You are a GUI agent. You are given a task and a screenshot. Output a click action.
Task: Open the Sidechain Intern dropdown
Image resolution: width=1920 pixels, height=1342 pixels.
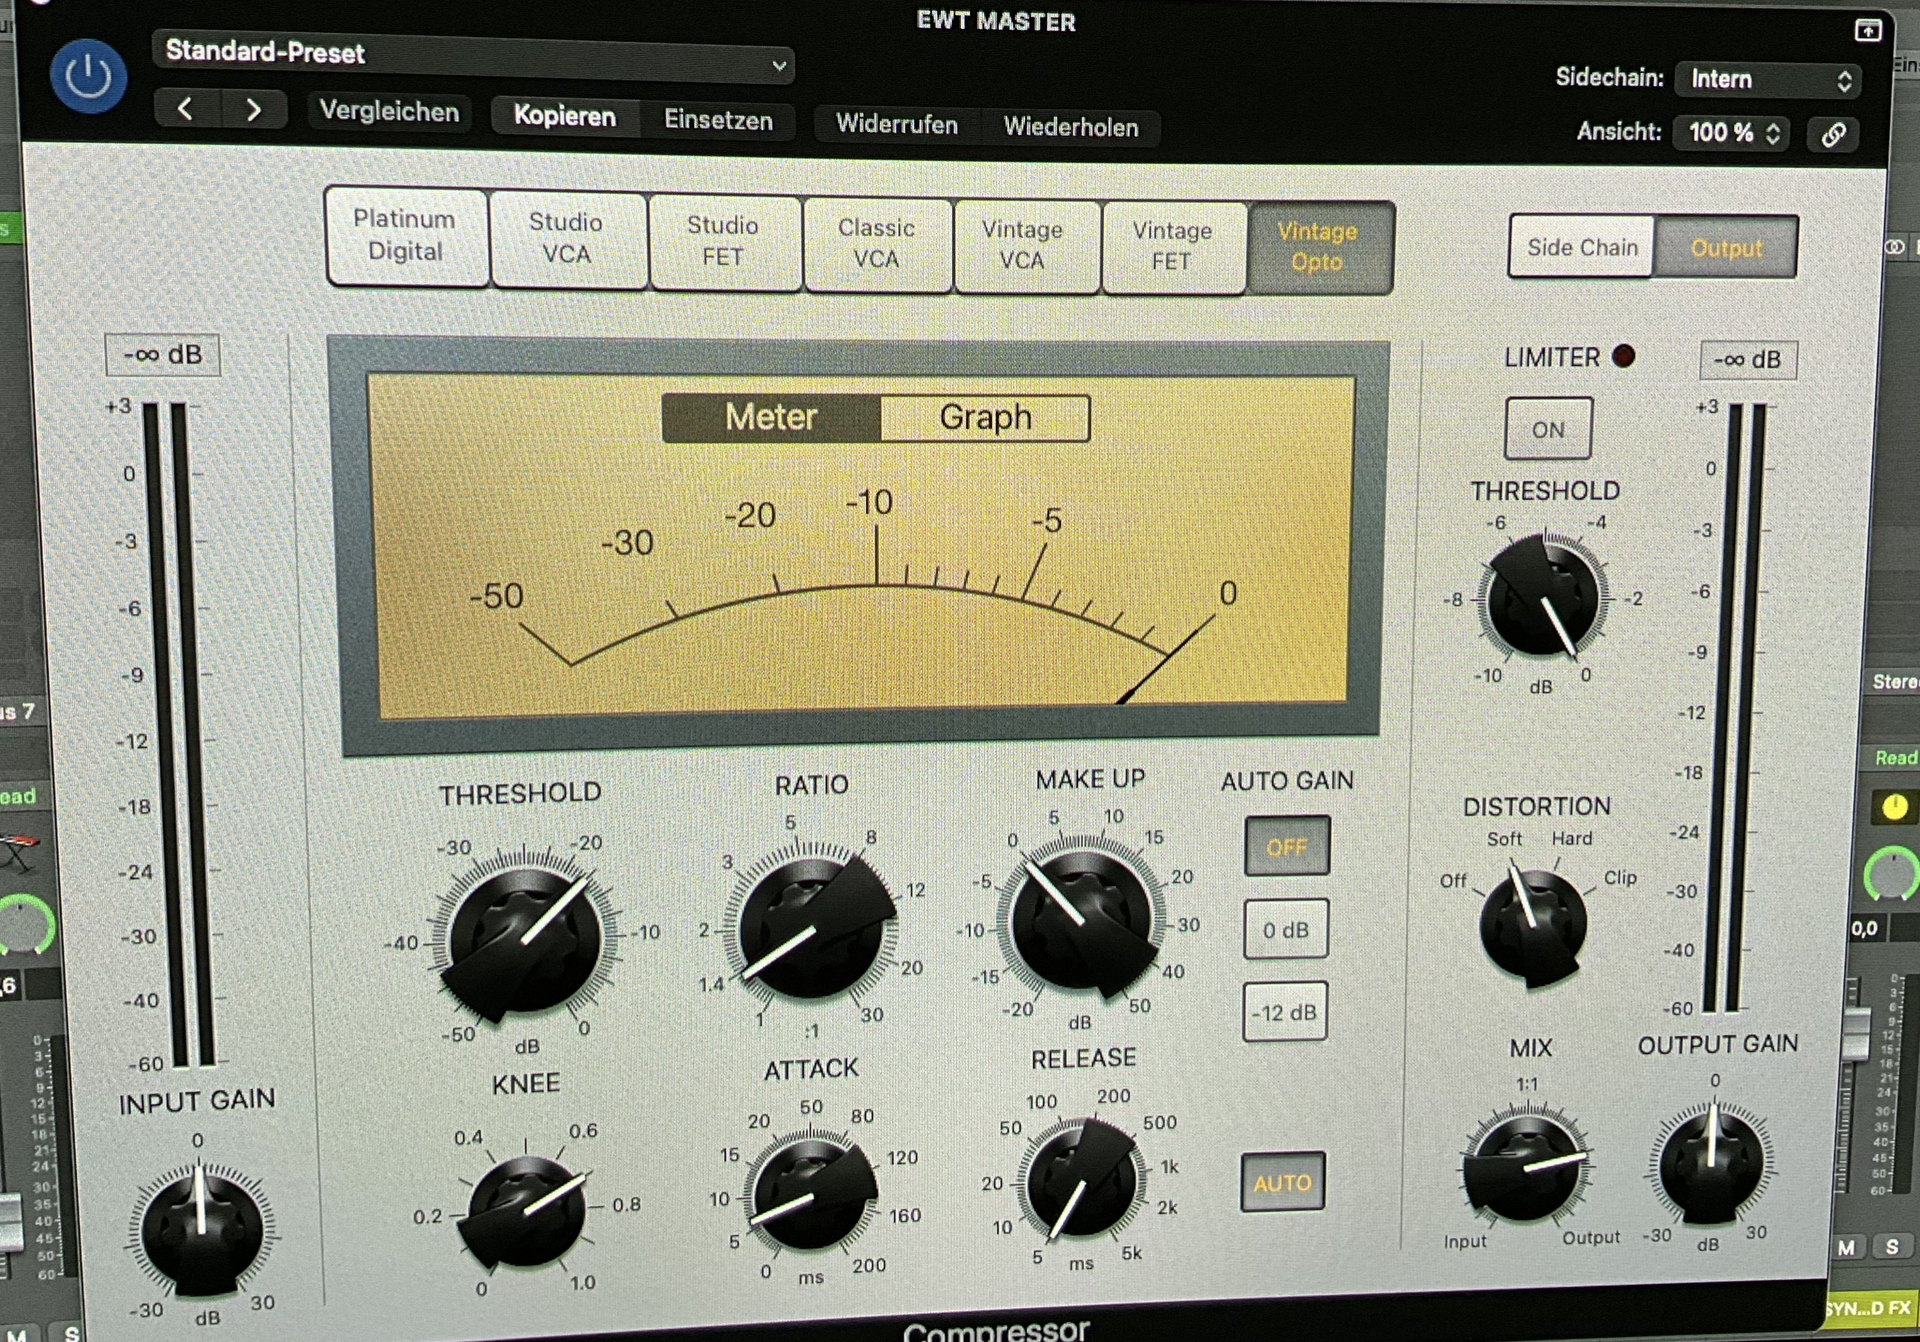point(1768,79)
